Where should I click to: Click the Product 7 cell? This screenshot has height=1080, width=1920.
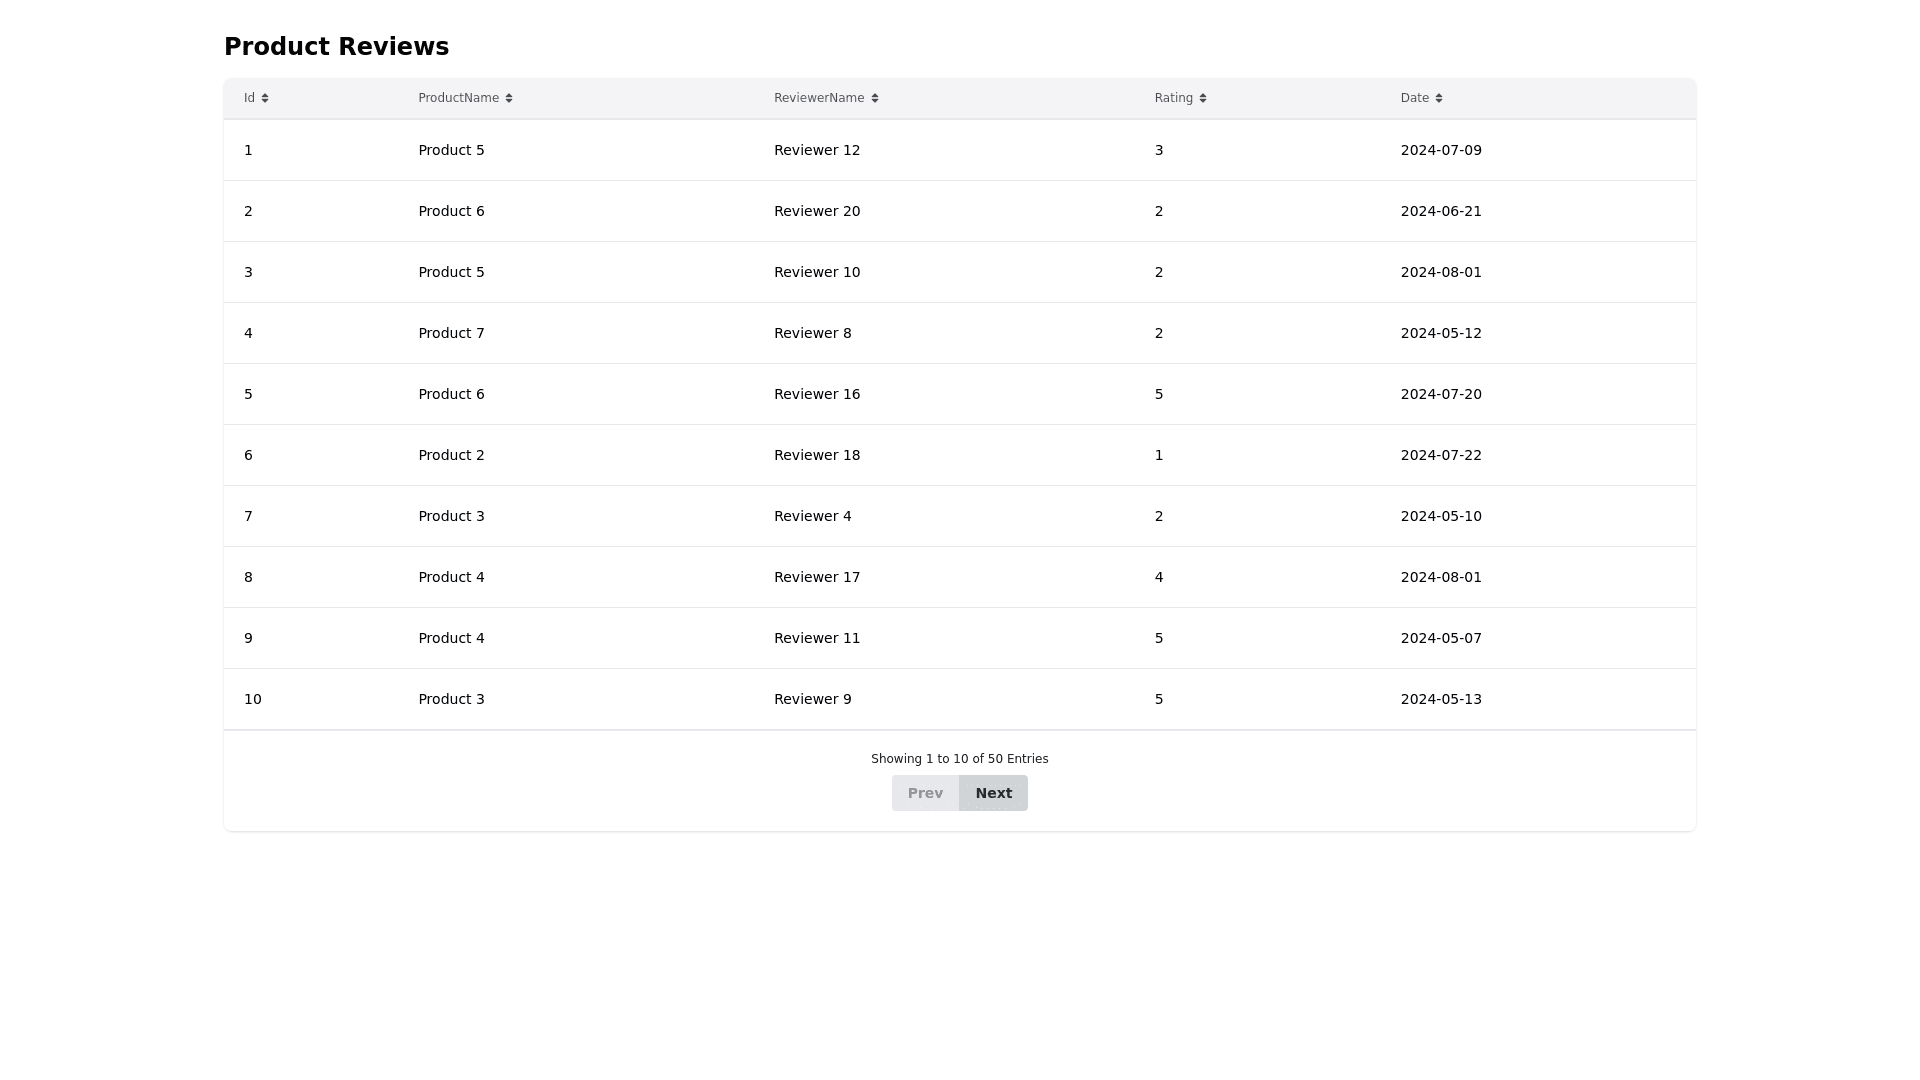tap(451, 333)
